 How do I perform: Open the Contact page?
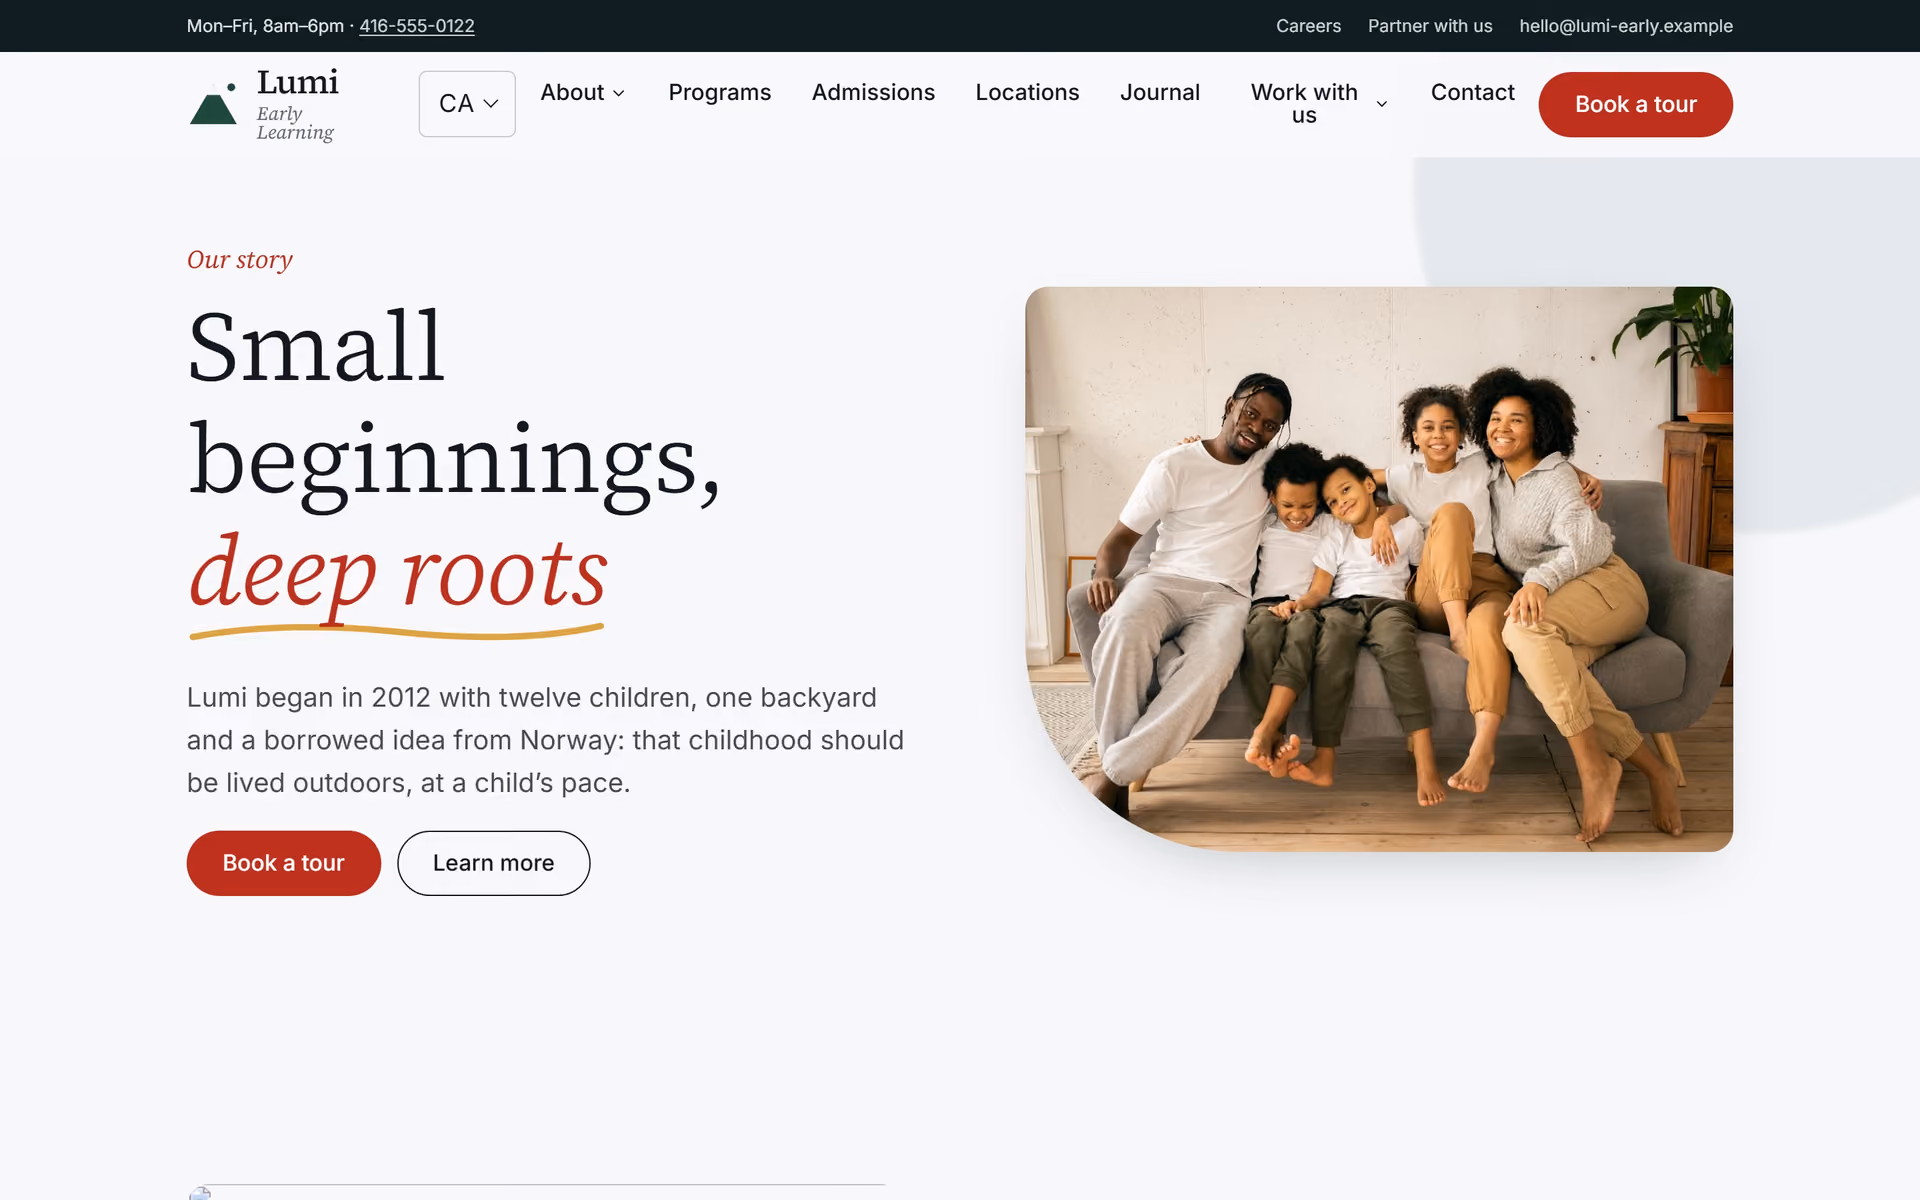[x=1472, y=92]
